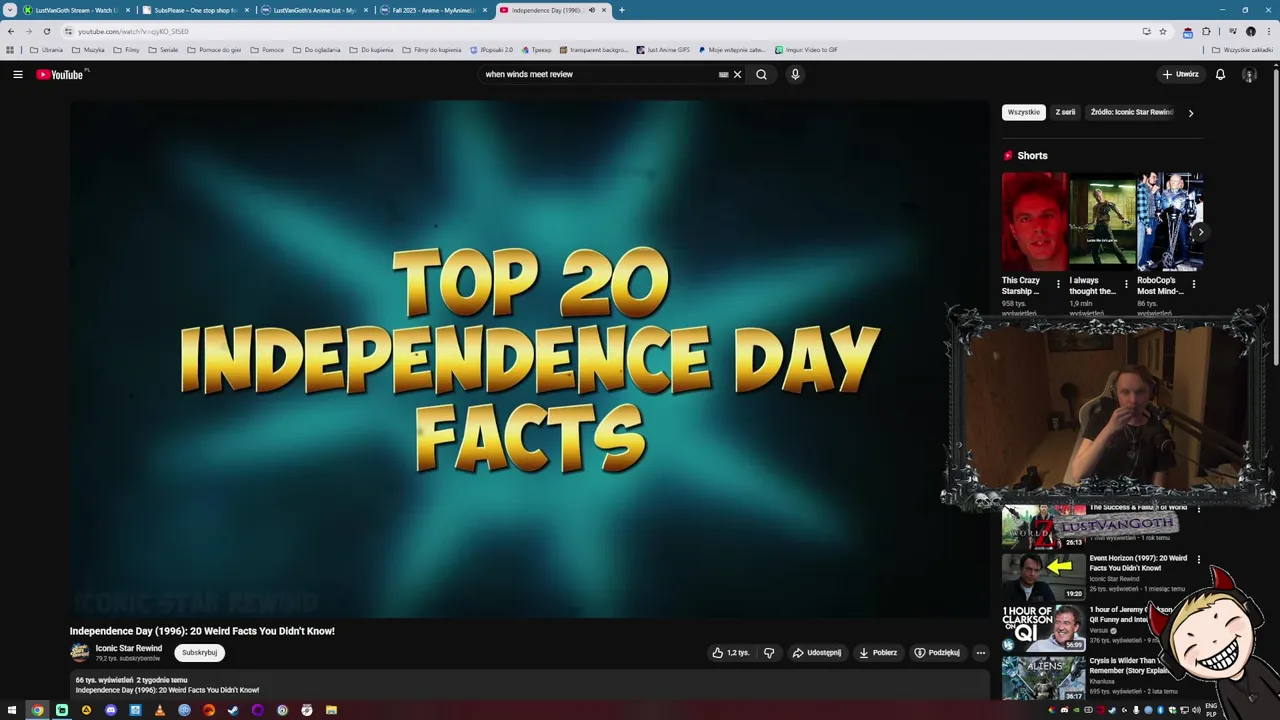Click in the YouTube search text field
Image resolution: width=1280 pixels, height=720 pixels.
[596, 74]
